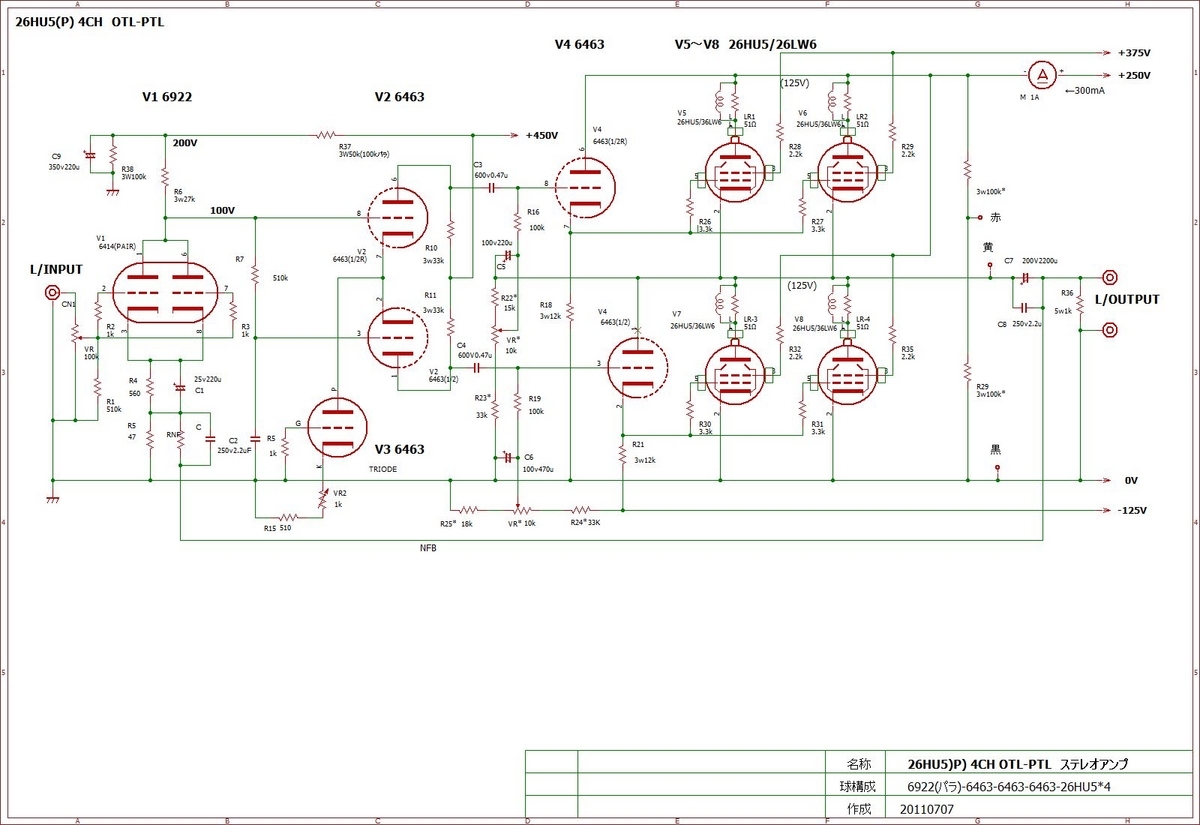This screenshot has height=825, width=1200.
Task: Click the title '26HU5(P) 4CH OTL-PTL'
Action: 90,21
